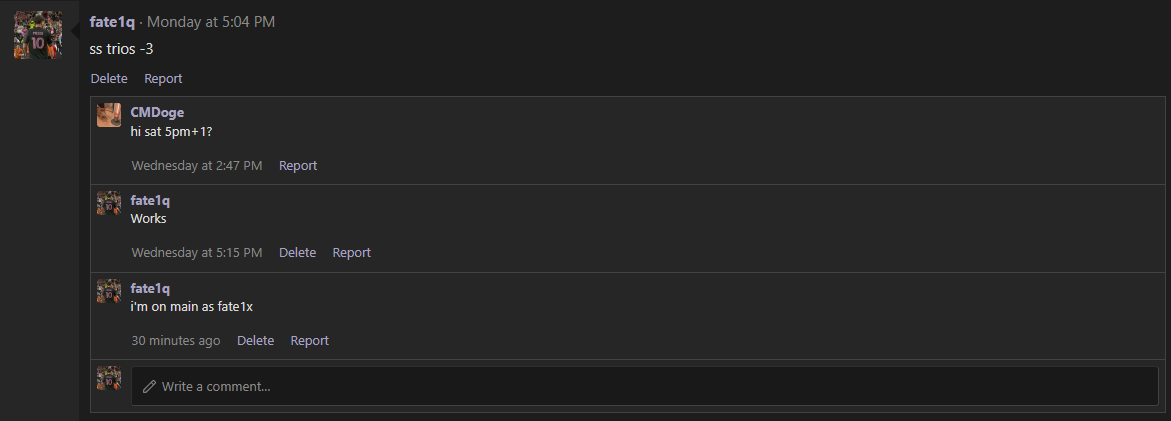Viewport: 1171px width, 421px height.
Task: Open CMDoge's profile name link
Action: point(157,112)
